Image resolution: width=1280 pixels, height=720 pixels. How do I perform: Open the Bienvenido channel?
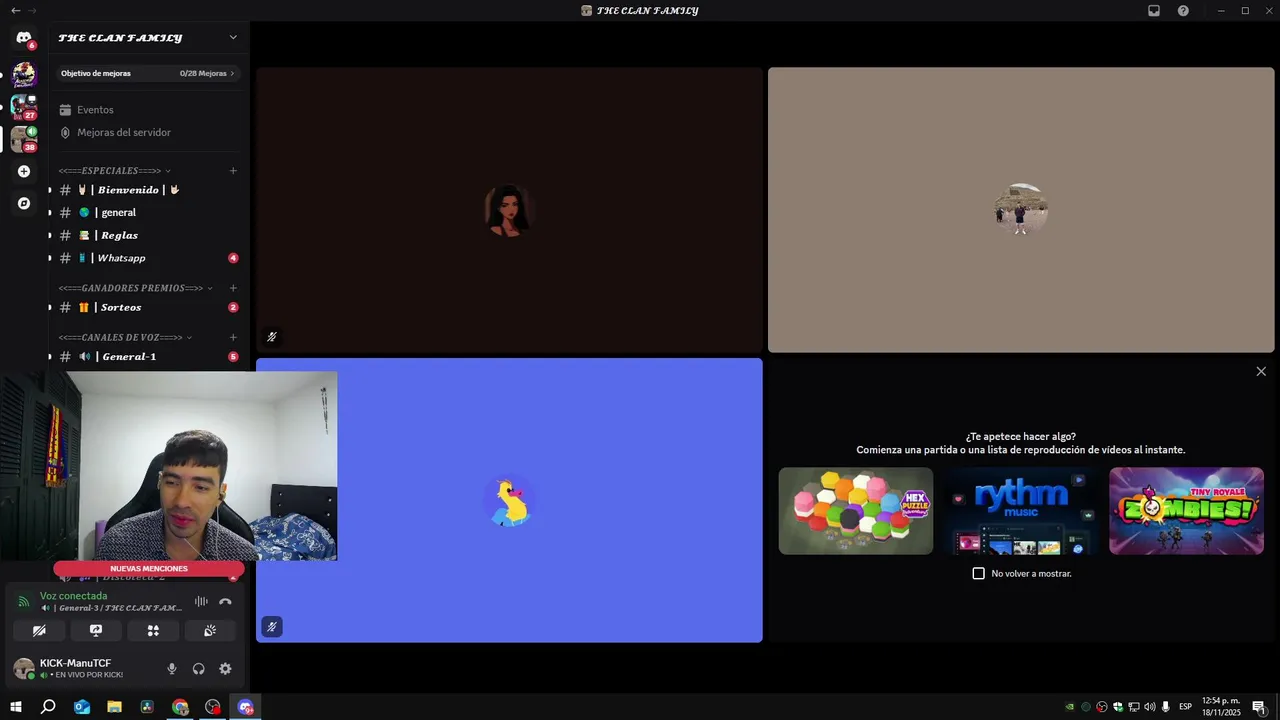147,190
